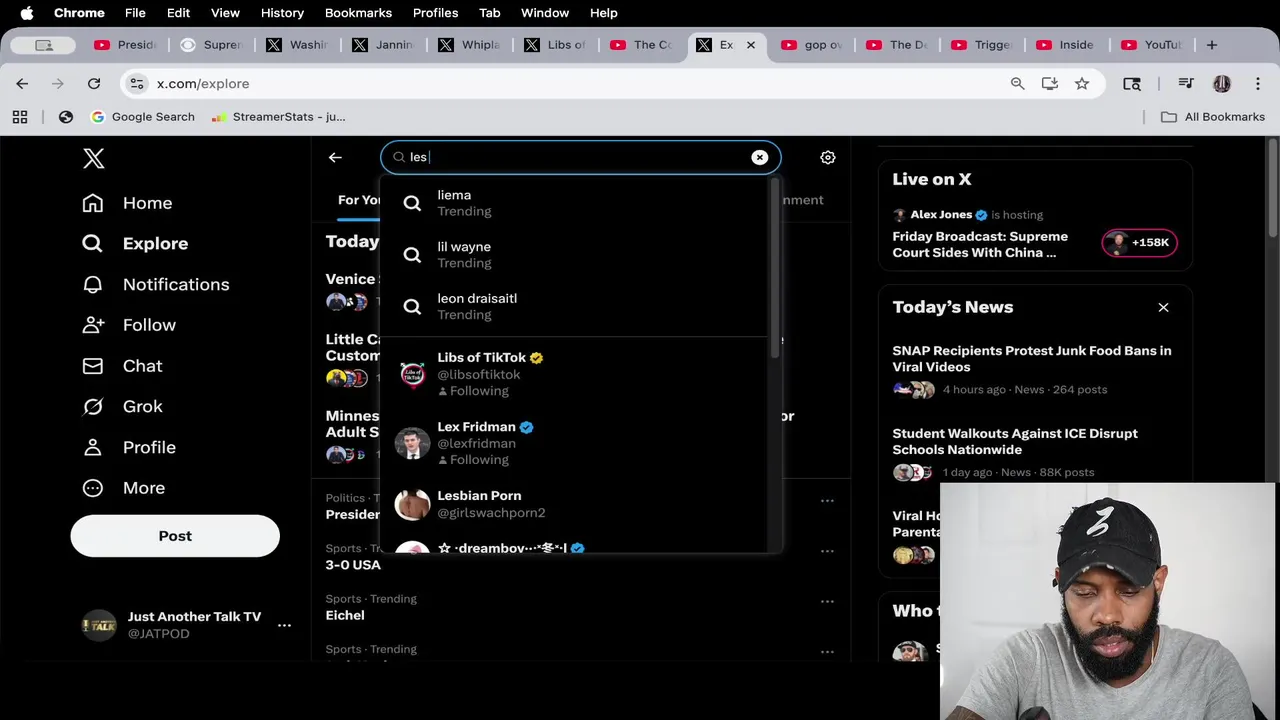Open More options in sidebar
Image resolution: width=1280 pixels, height=720 pixels.
(x=123, y=488)
